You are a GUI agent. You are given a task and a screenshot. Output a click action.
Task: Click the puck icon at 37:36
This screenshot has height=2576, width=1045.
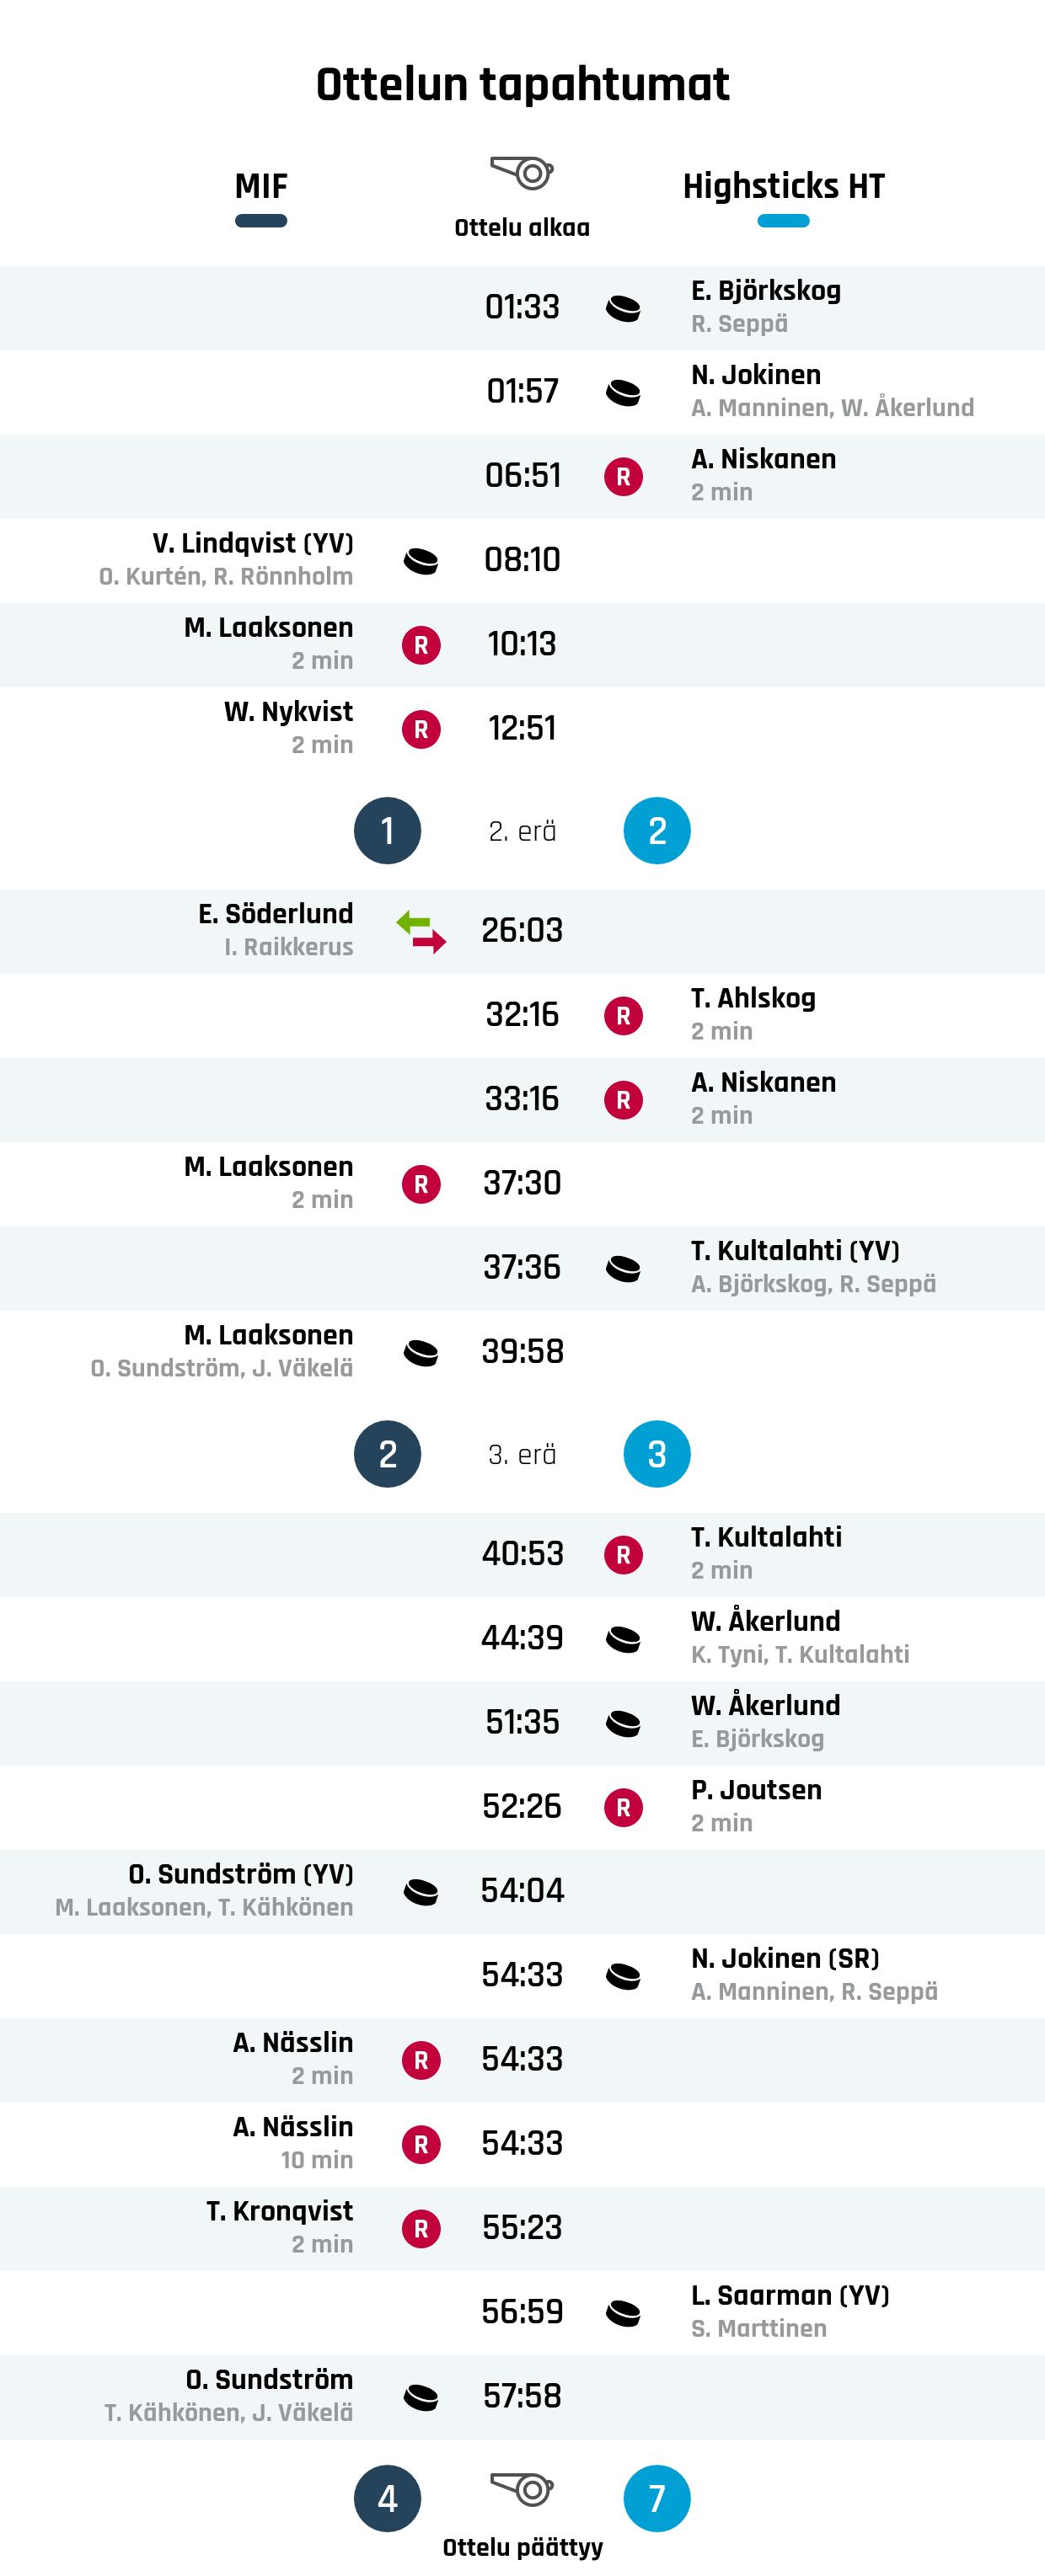(x=623, y=1269)
